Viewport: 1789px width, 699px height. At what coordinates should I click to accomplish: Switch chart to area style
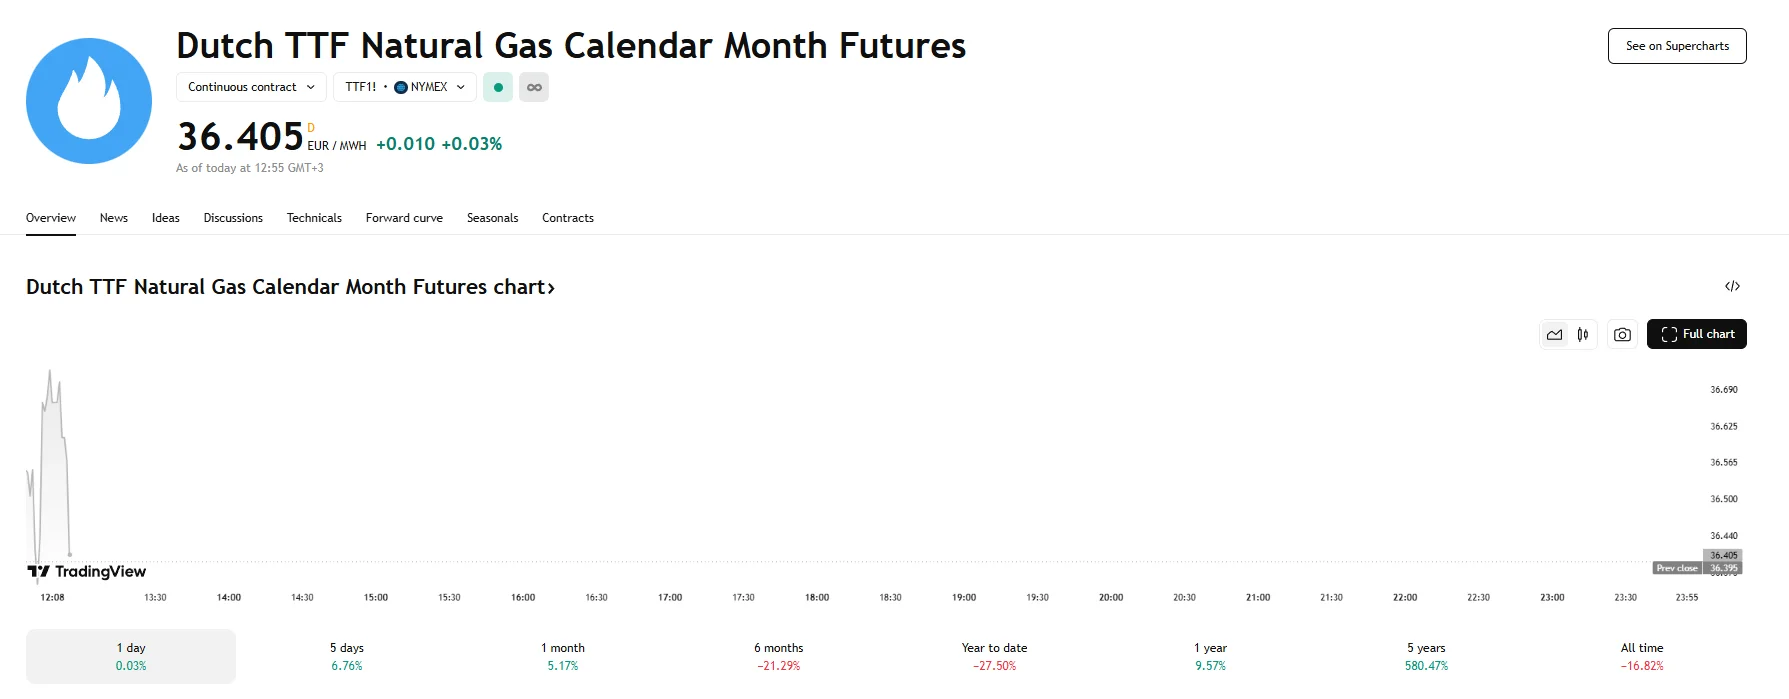point(1554,335)
